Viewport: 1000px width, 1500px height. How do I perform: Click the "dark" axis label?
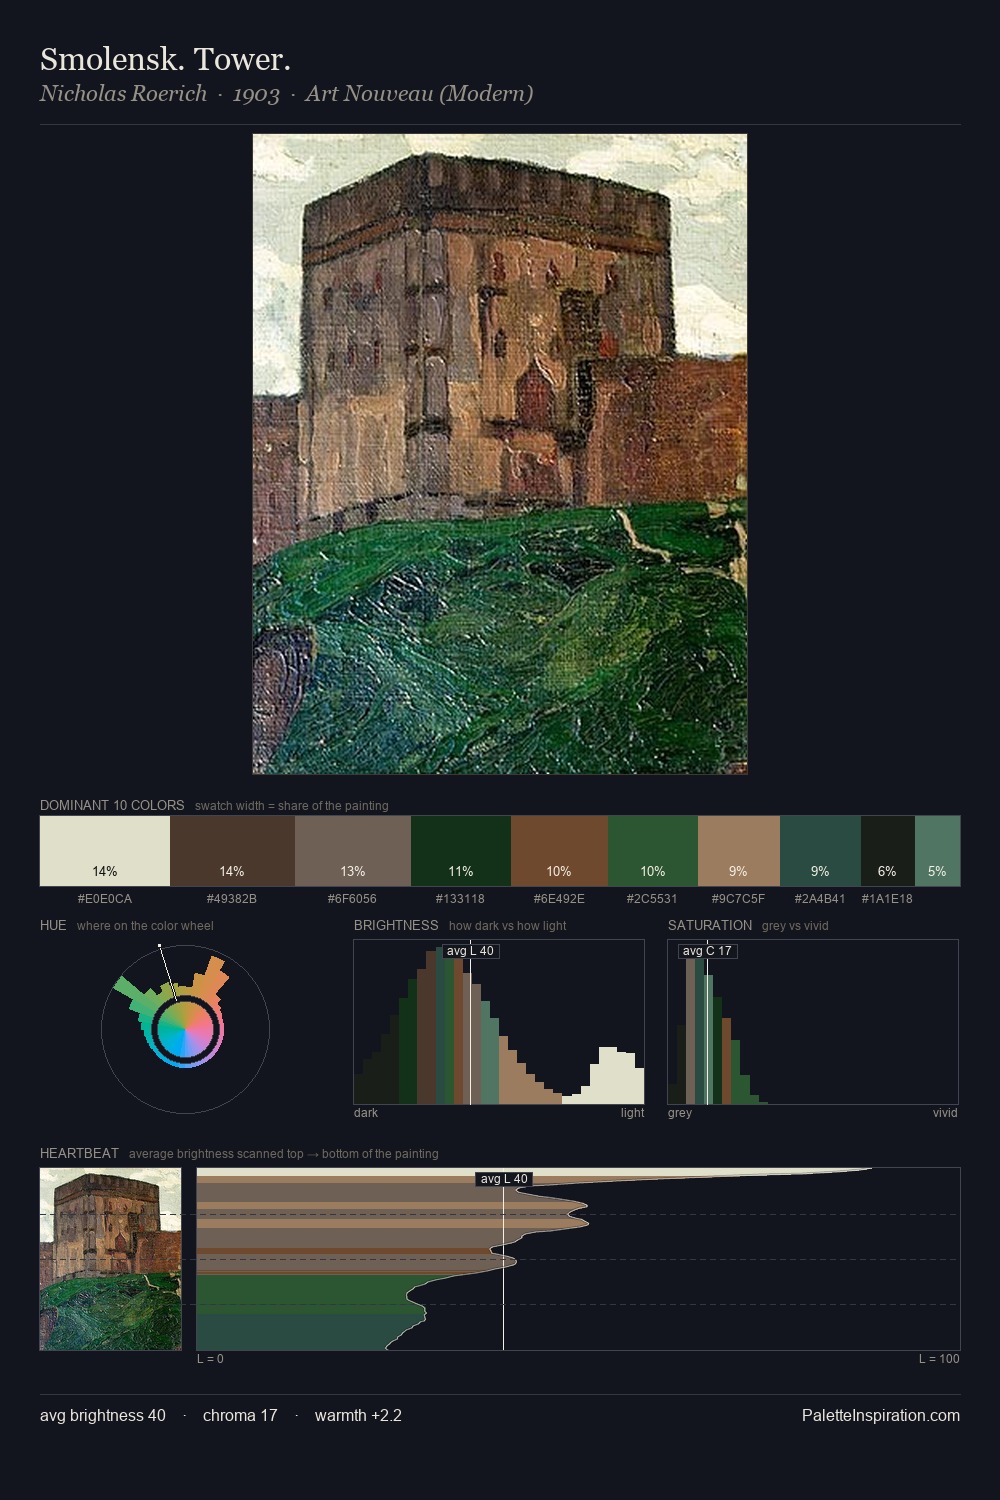(366, 1113)
